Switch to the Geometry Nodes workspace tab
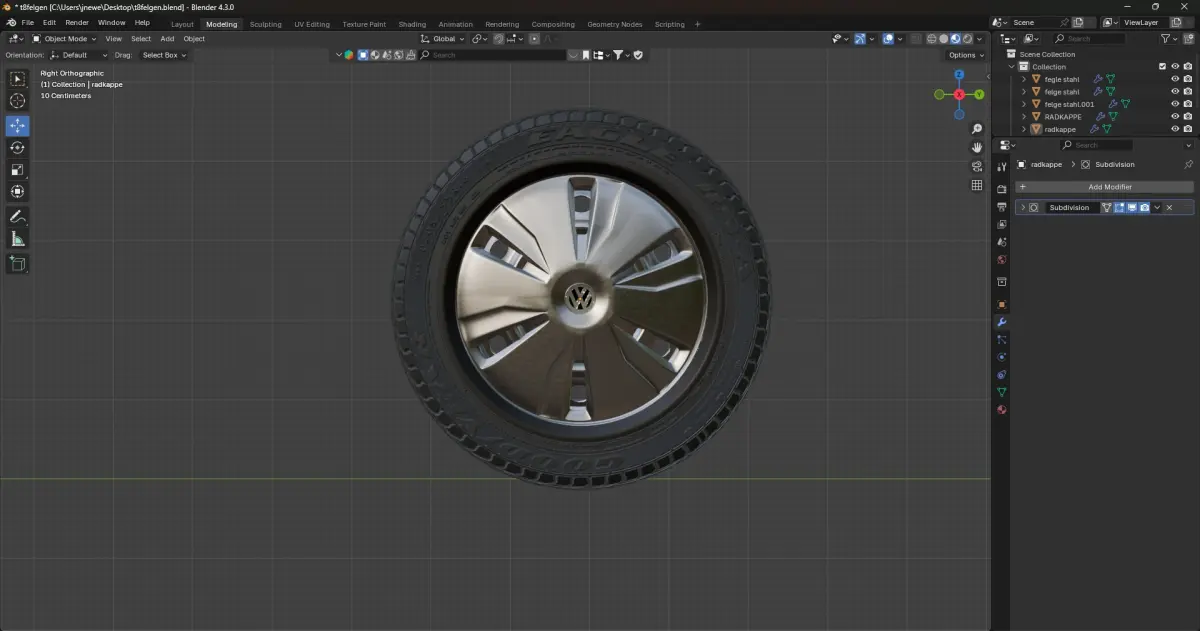This screenshot has height=631, width=1200. click(x=615, y=24)
